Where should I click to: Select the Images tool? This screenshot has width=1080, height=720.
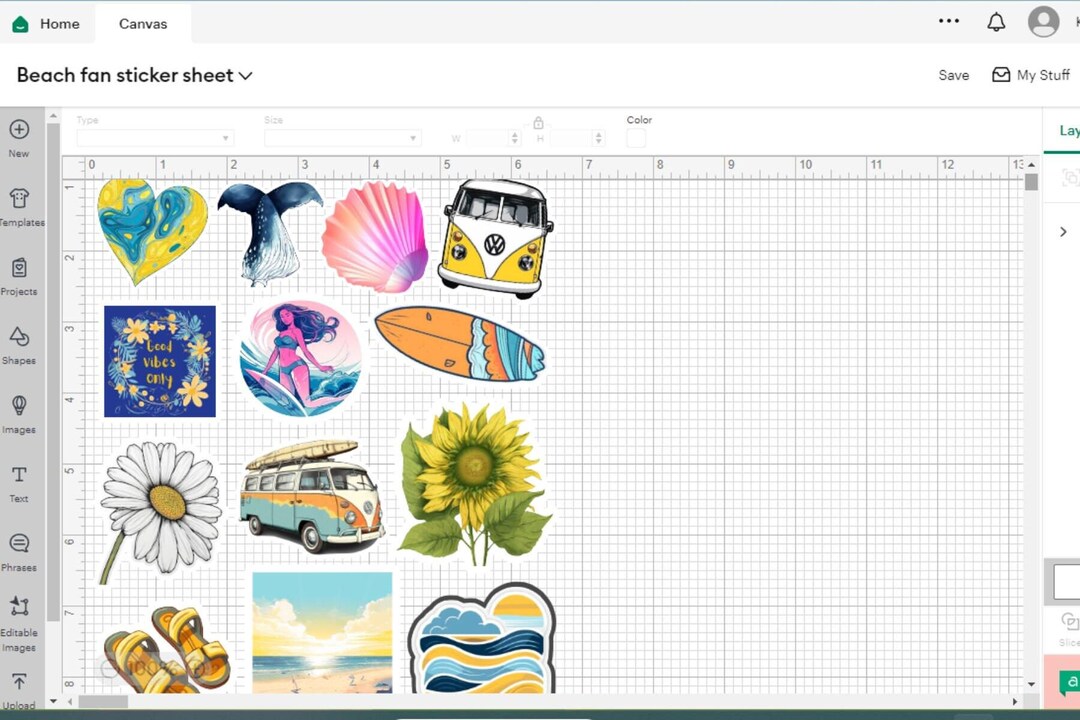coord(19,415)
